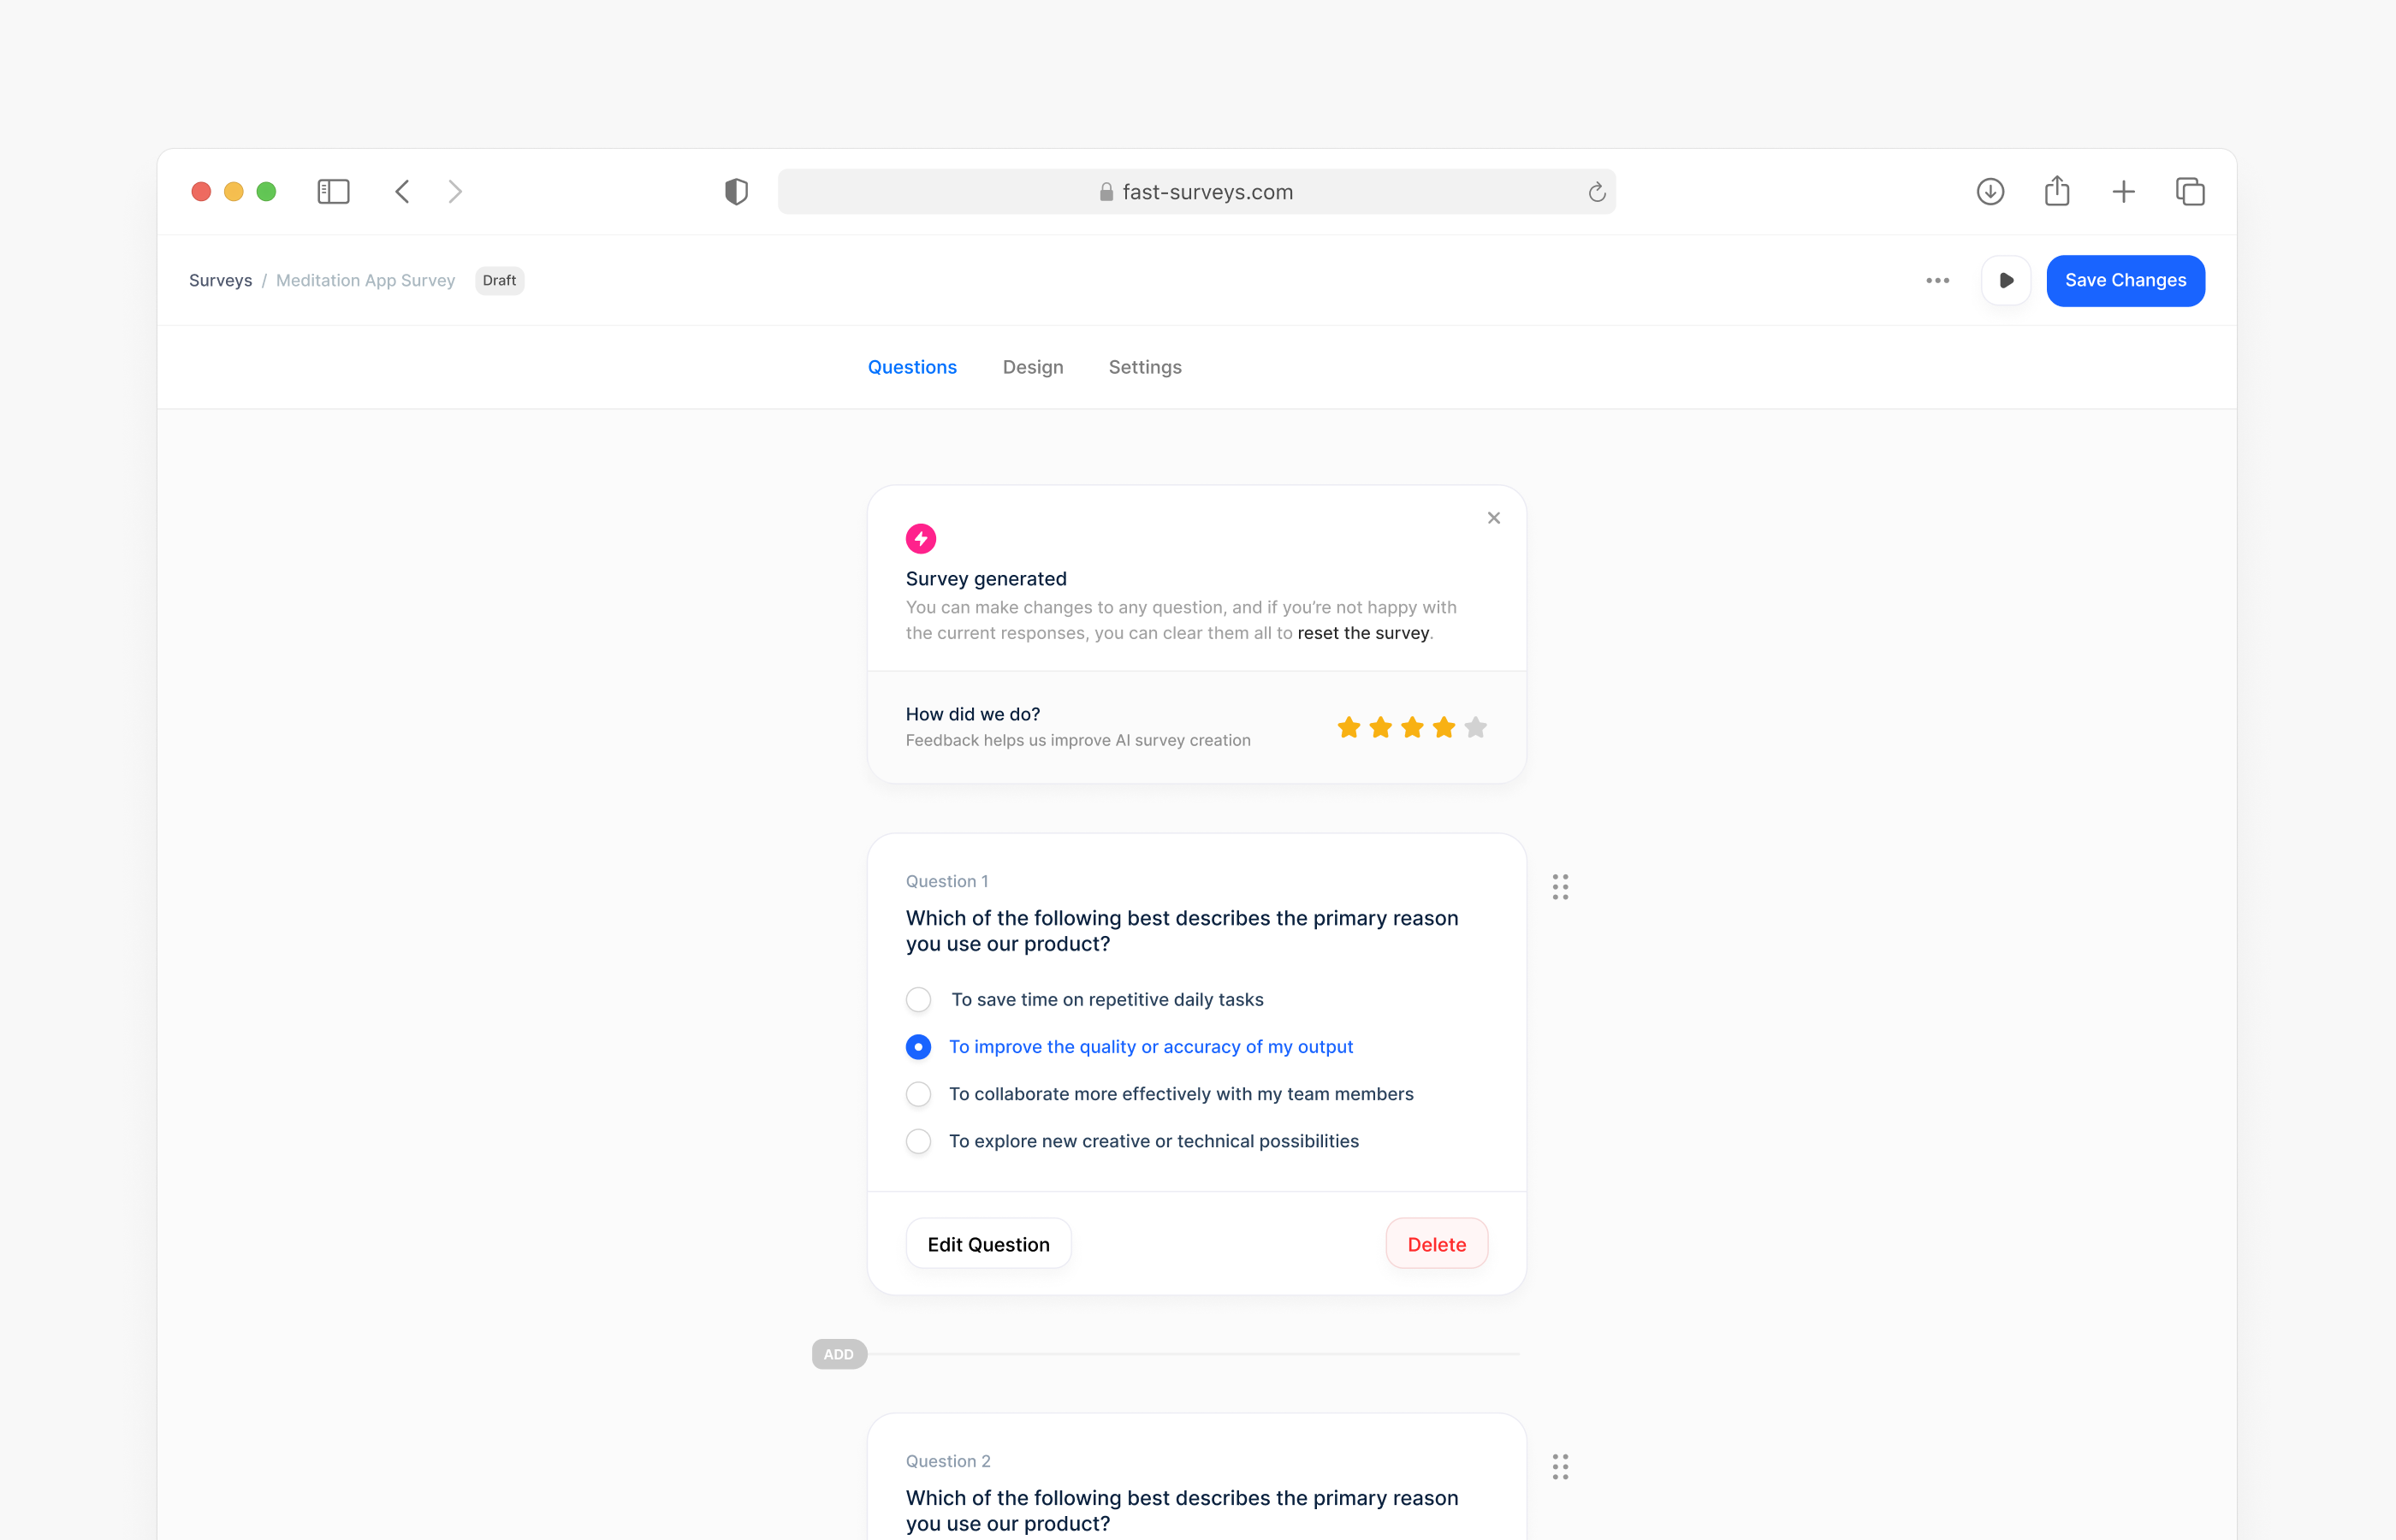Click the 'Survey generated' heading
Screen dimensions: 2396x1540
tap(986, 579)
